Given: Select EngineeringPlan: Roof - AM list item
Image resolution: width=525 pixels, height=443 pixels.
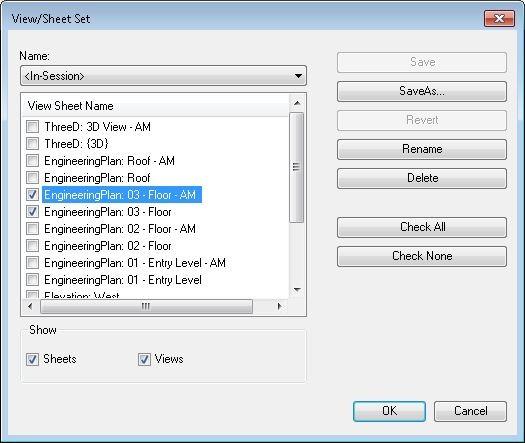Looking at the screenshot, I should pos(109,161).
